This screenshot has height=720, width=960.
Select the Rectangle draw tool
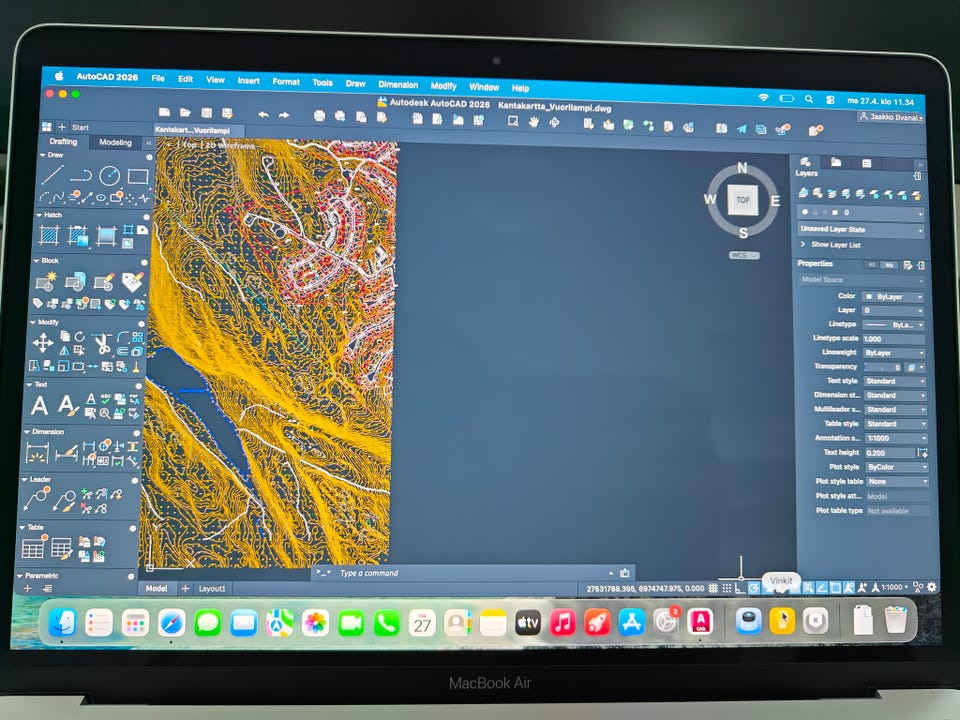click(x=138, y=177)
